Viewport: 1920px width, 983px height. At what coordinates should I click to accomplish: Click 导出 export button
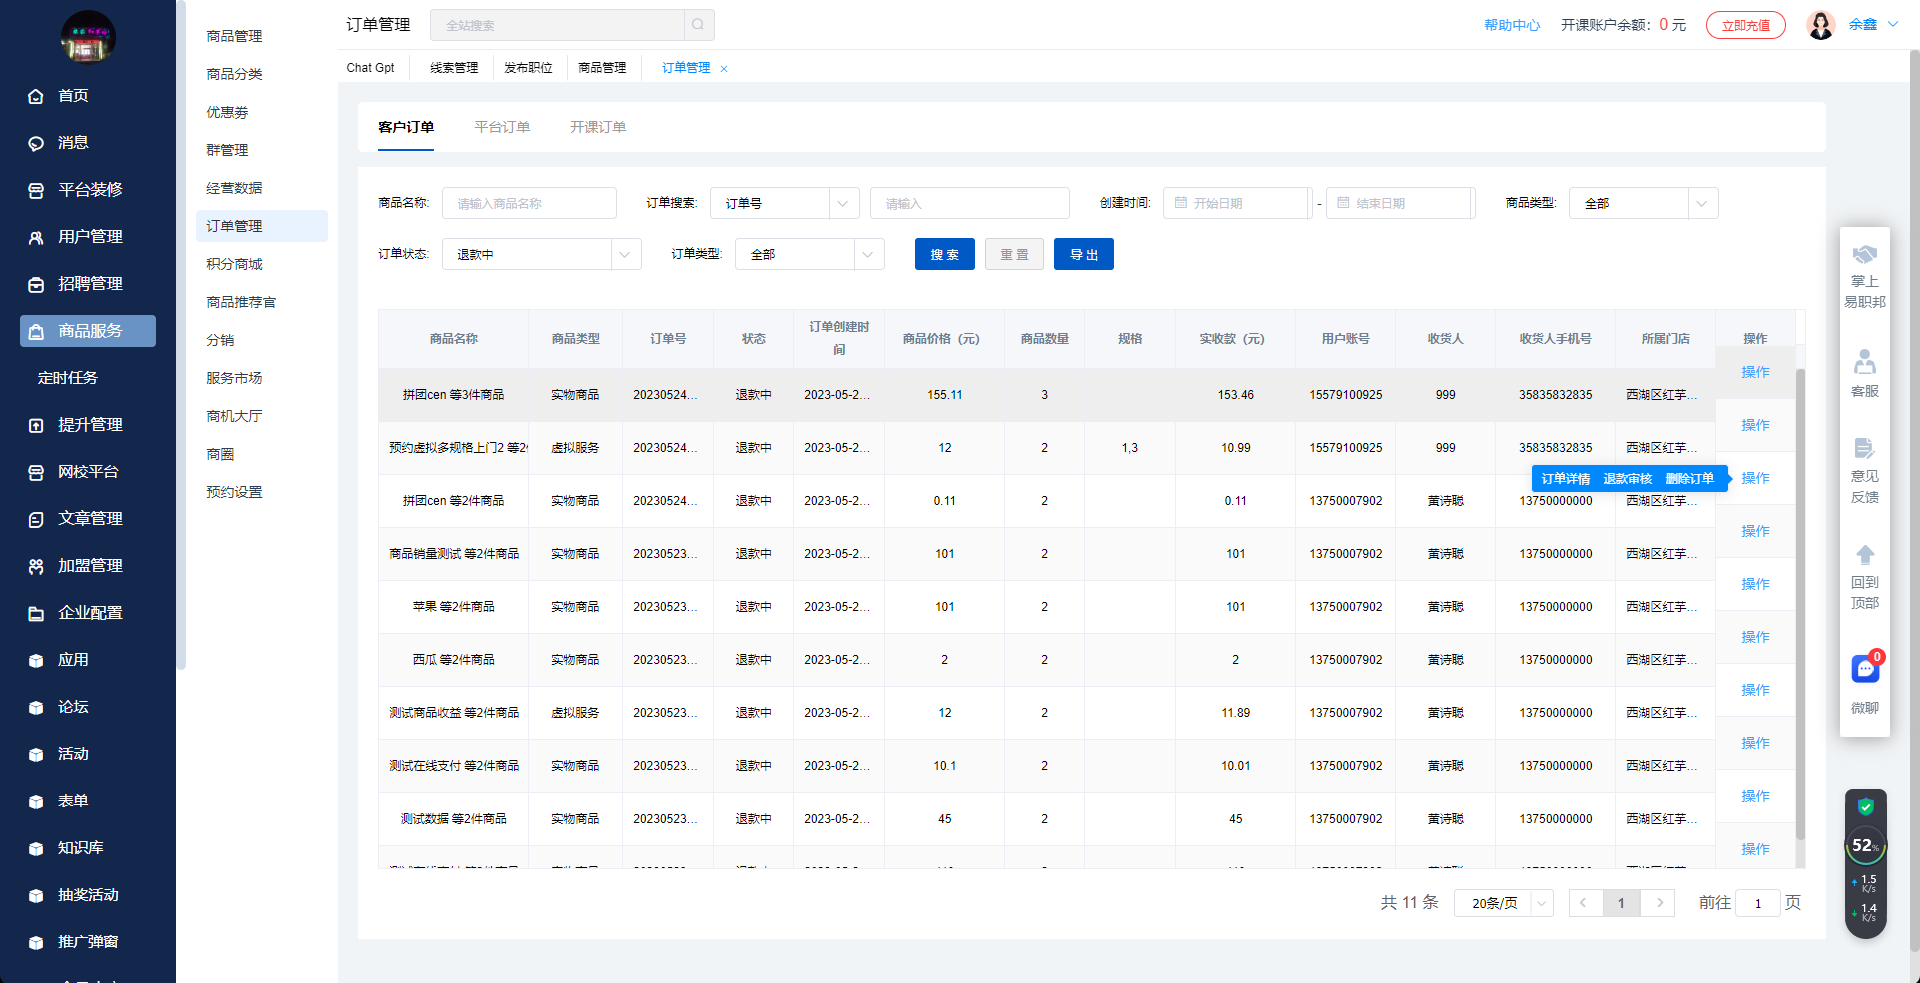(1083, 255)
